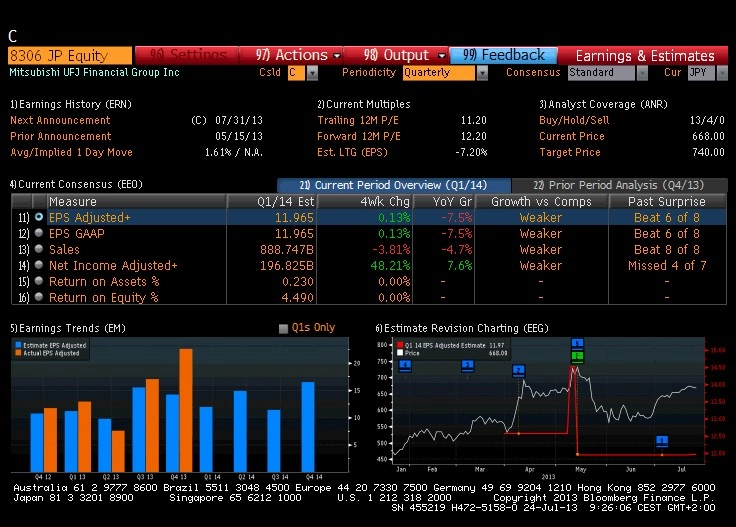Expand the Periodicity Quarterly dropdown

pyautogui.click(x=482, y=73)
